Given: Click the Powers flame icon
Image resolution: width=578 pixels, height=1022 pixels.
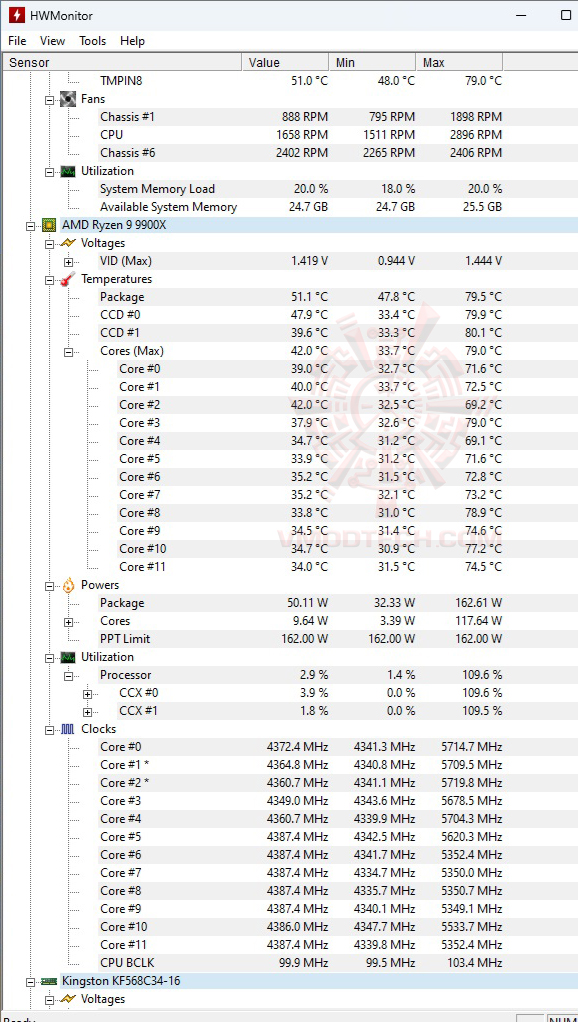Looking at the screenshot, I should point(68,585).
